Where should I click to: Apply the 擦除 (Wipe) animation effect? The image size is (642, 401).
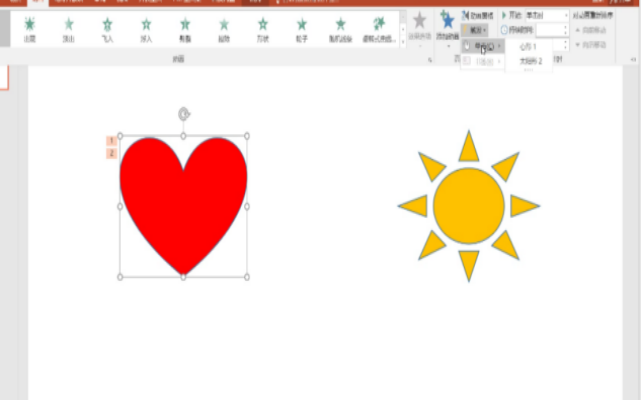pyautogui.click(x=224, y=29)
